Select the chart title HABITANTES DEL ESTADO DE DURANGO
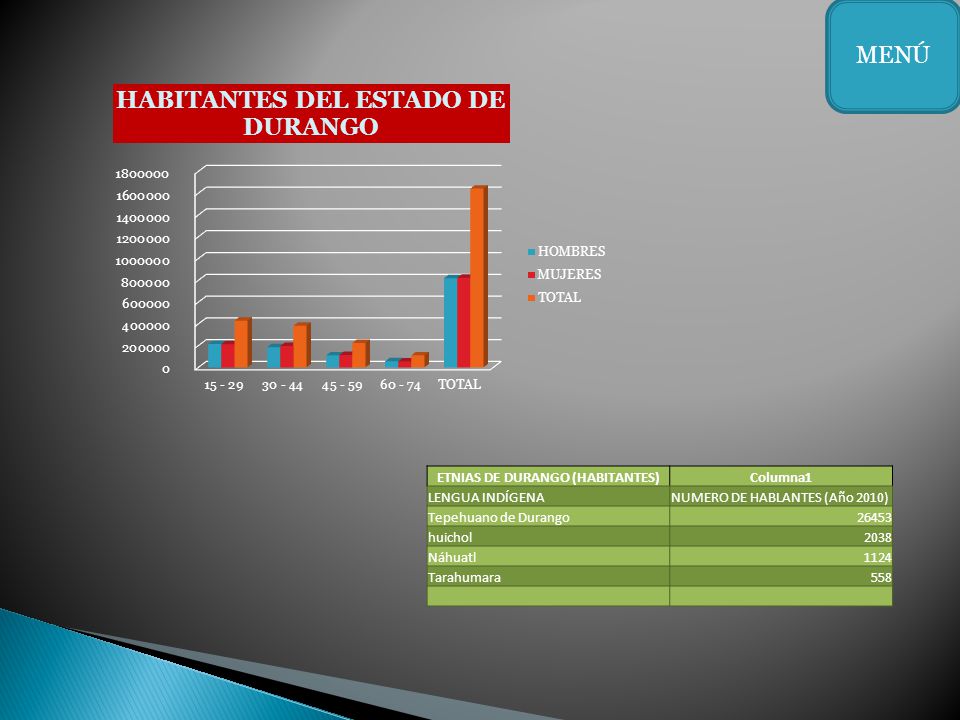 click(x=311, y=113)
